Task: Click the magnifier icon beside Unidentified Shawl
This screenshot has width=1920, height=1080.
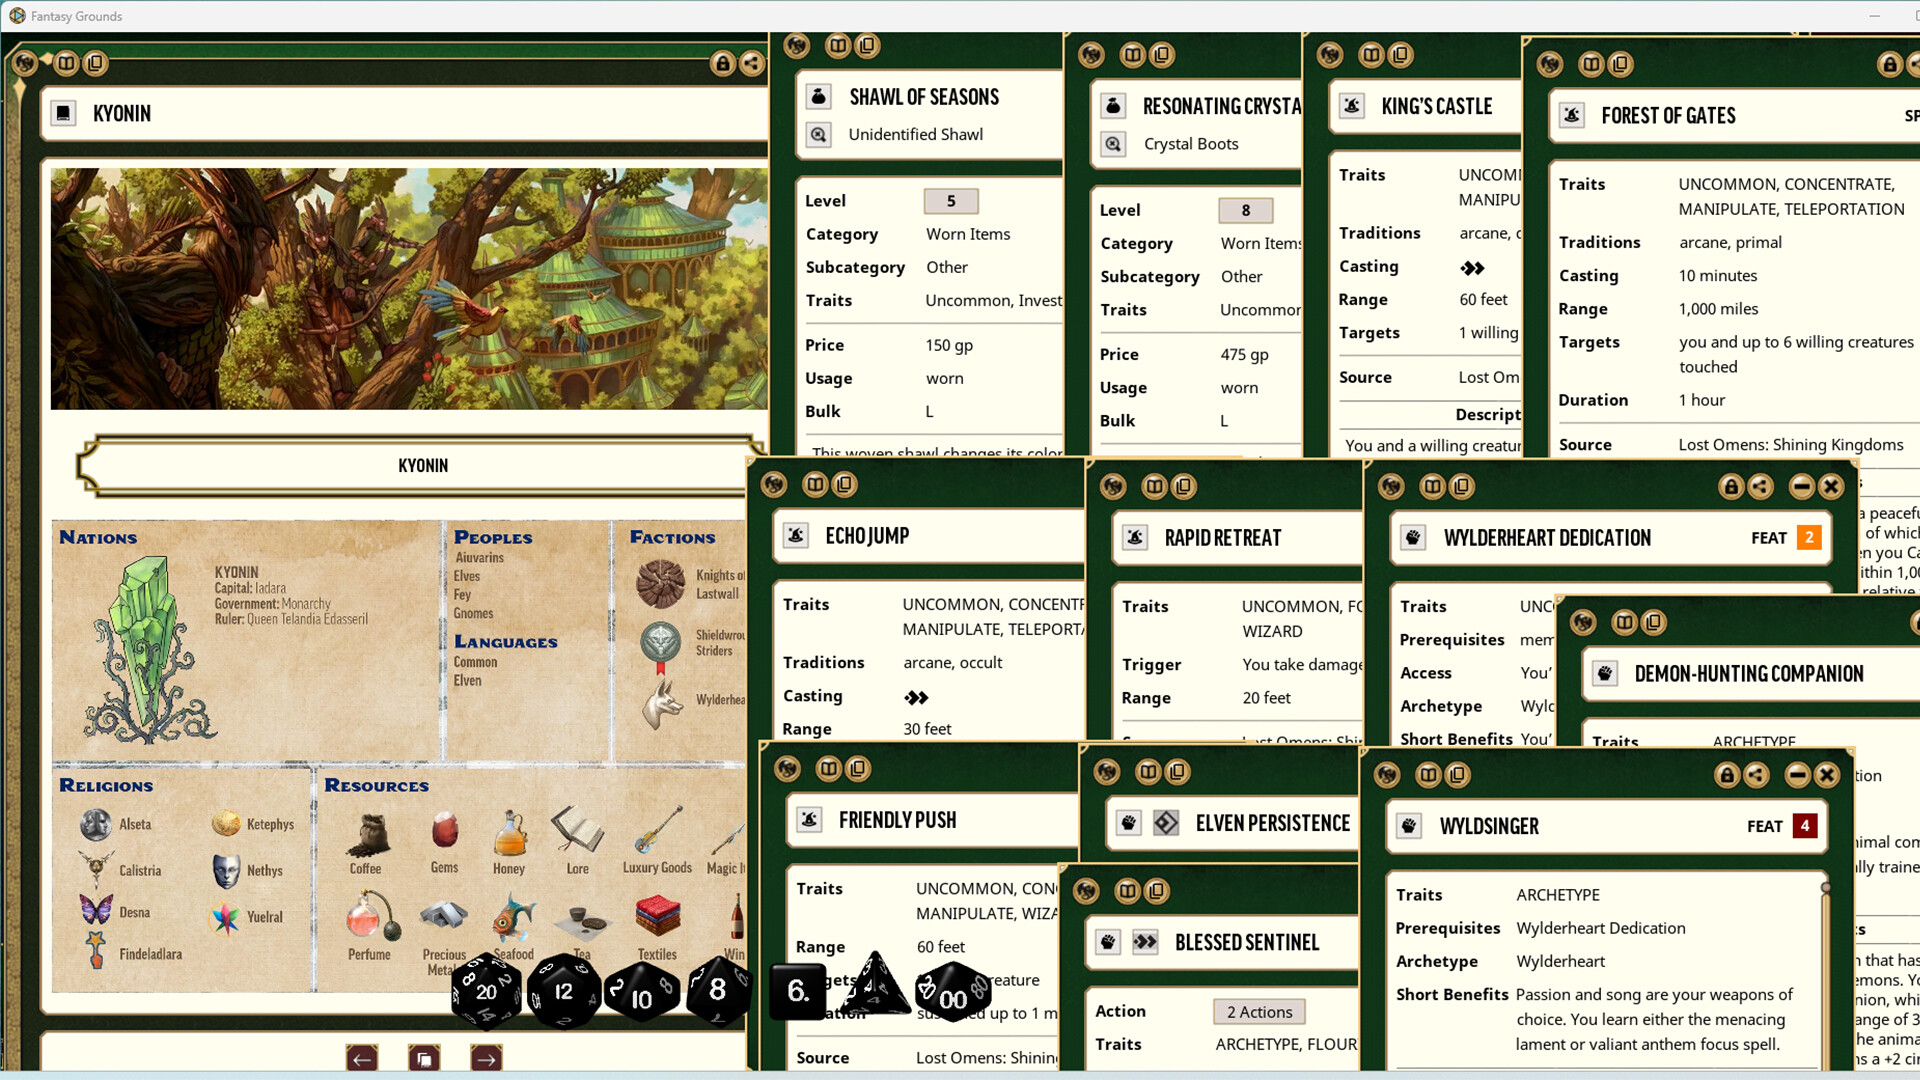Action: coord(818,134)
